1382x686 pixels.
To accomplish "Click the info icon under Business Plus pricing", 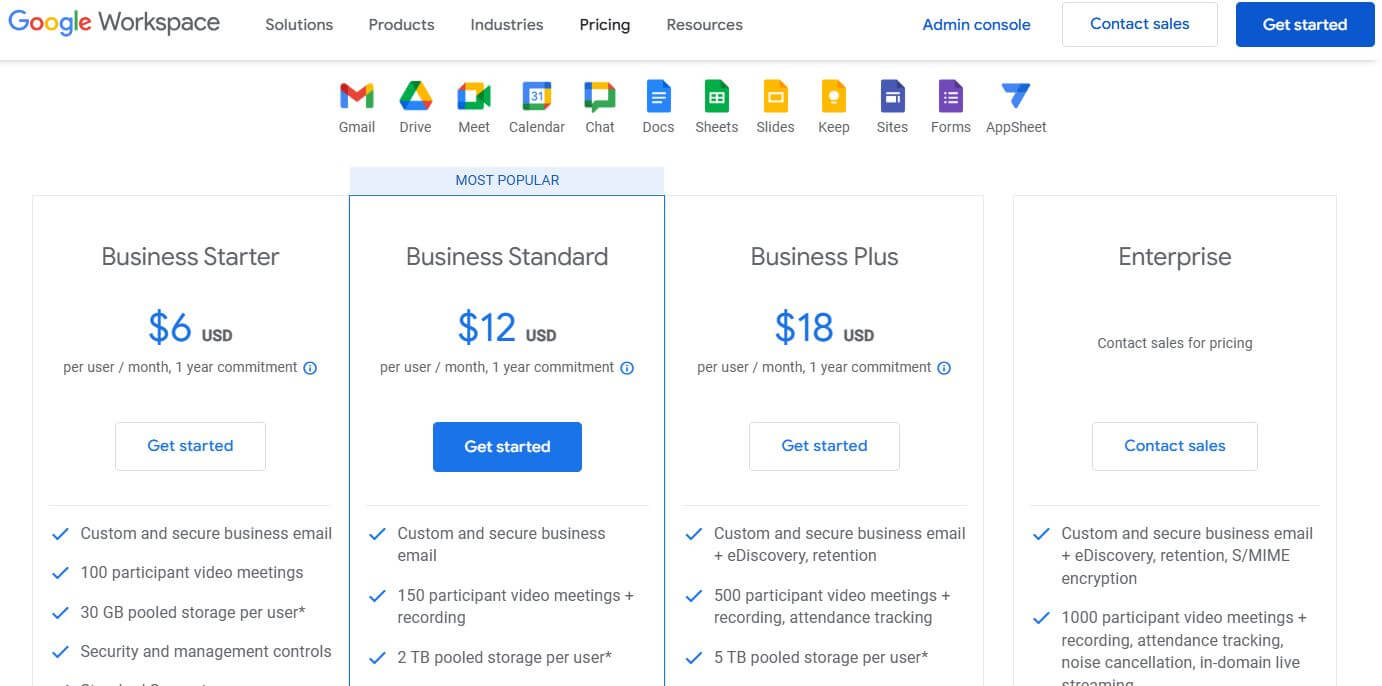I will (943, 368).
